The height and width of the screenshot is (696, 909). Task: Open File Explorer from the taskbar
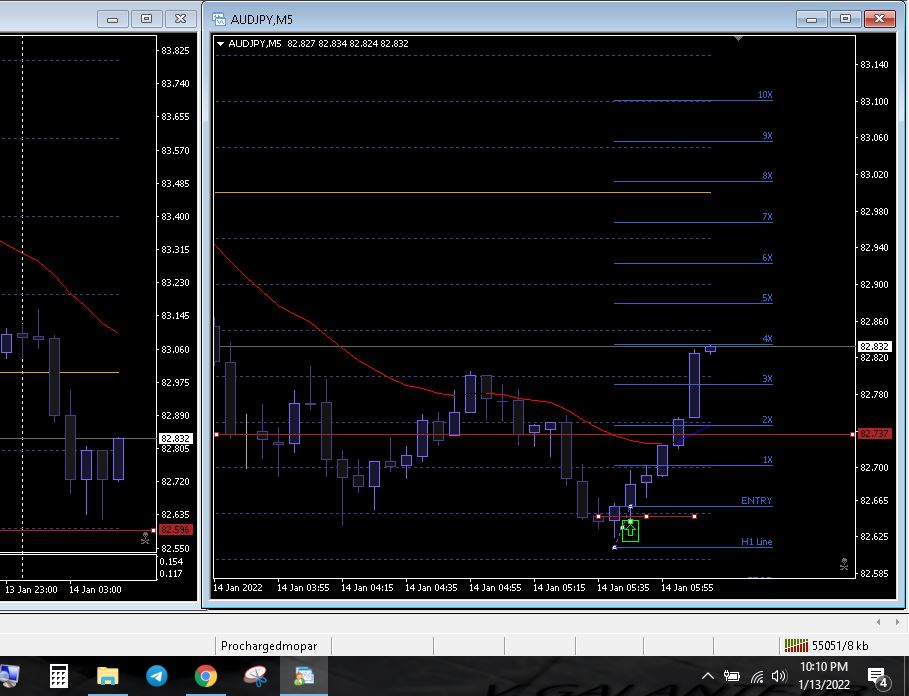pyautogui.click(x=108, y=677)
